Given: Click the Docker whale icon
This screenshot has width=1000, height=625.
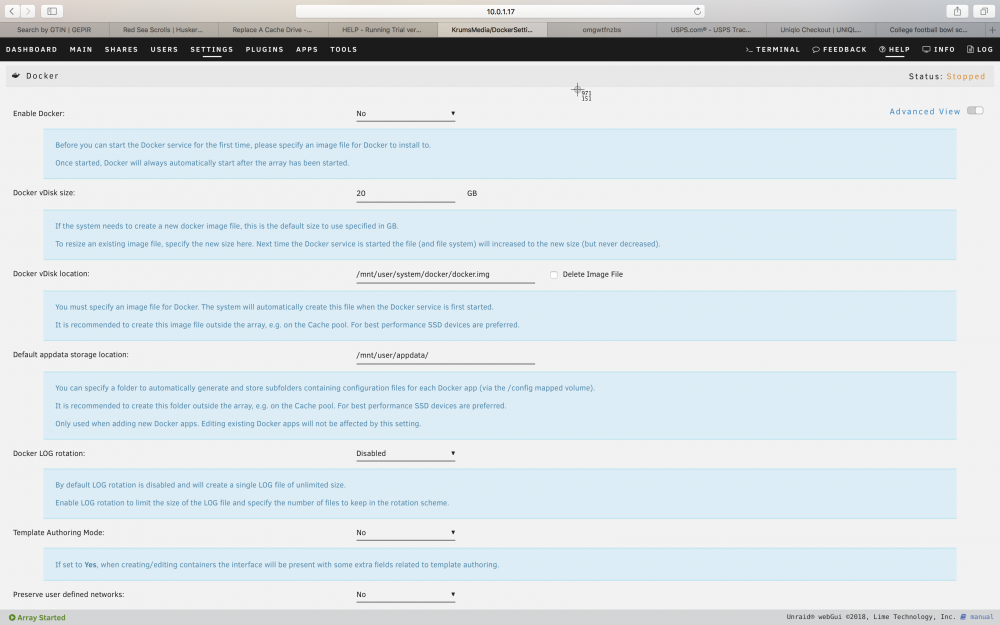Looking at the screenshot, I should pyautogui.click(x=16, y=75).
